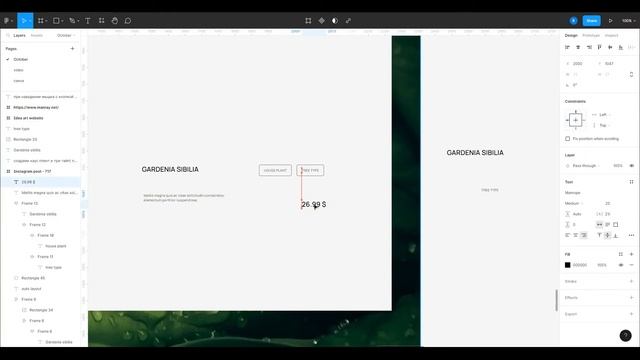Click the black fill color swatch
This screenshot has width=640, height=360.
567,265
